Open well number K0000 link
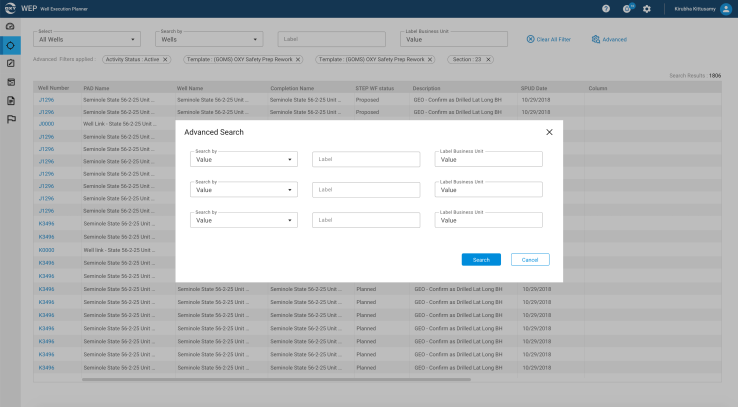 click(46, 250)
